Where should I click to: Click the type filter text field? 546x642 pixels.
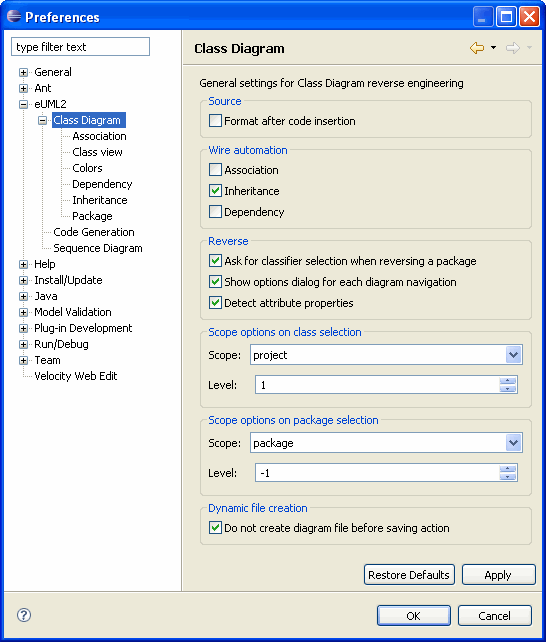point(80,47)
